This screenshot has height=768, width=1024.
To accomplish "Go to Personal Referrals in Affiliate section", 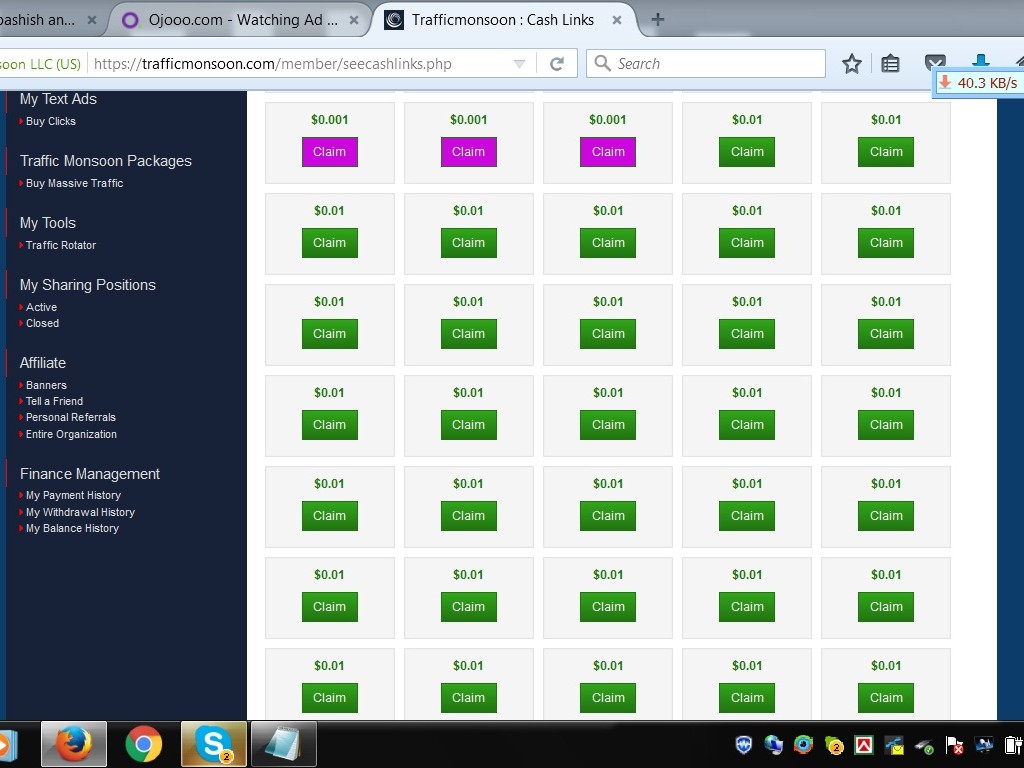I will (x=71, y=417).
